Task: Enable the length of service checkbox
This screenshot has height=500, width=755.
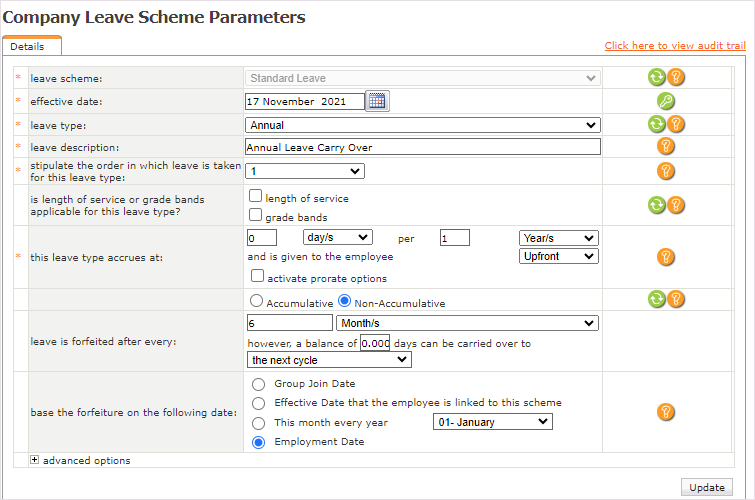Action: click(256, 197)
